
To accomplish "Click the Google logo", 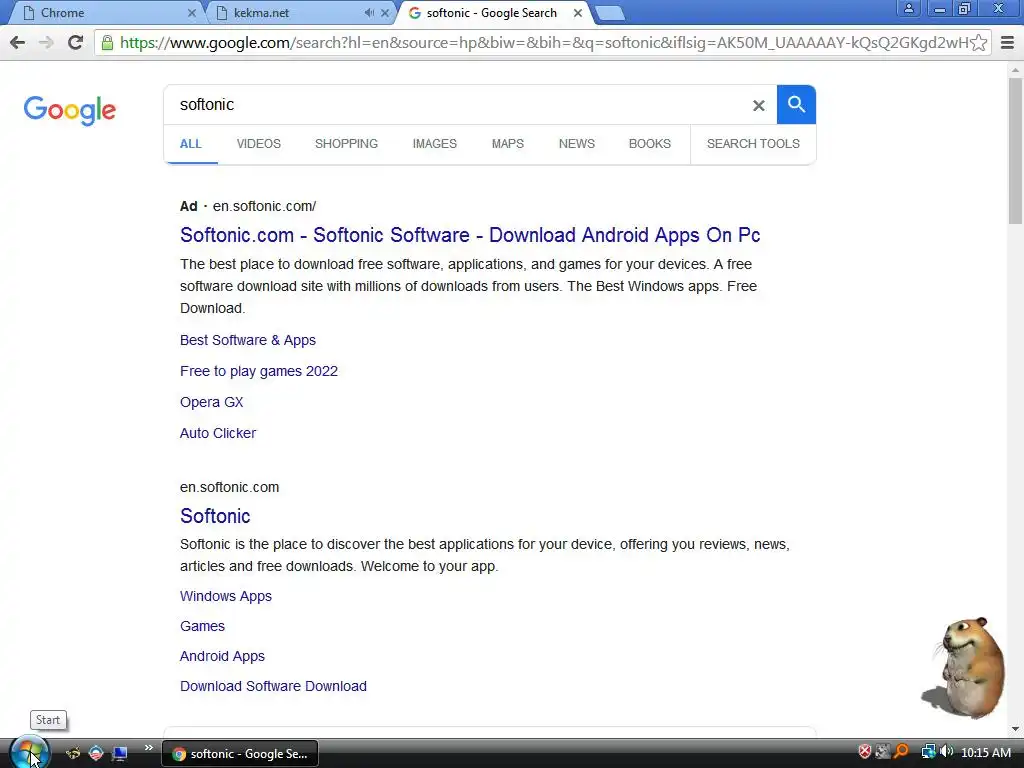I will (x=70, y=110).
